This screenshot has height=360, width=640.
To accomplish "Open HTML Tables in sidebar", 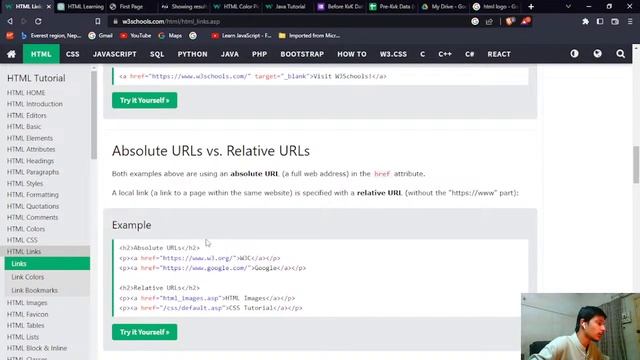I will 25,325.
